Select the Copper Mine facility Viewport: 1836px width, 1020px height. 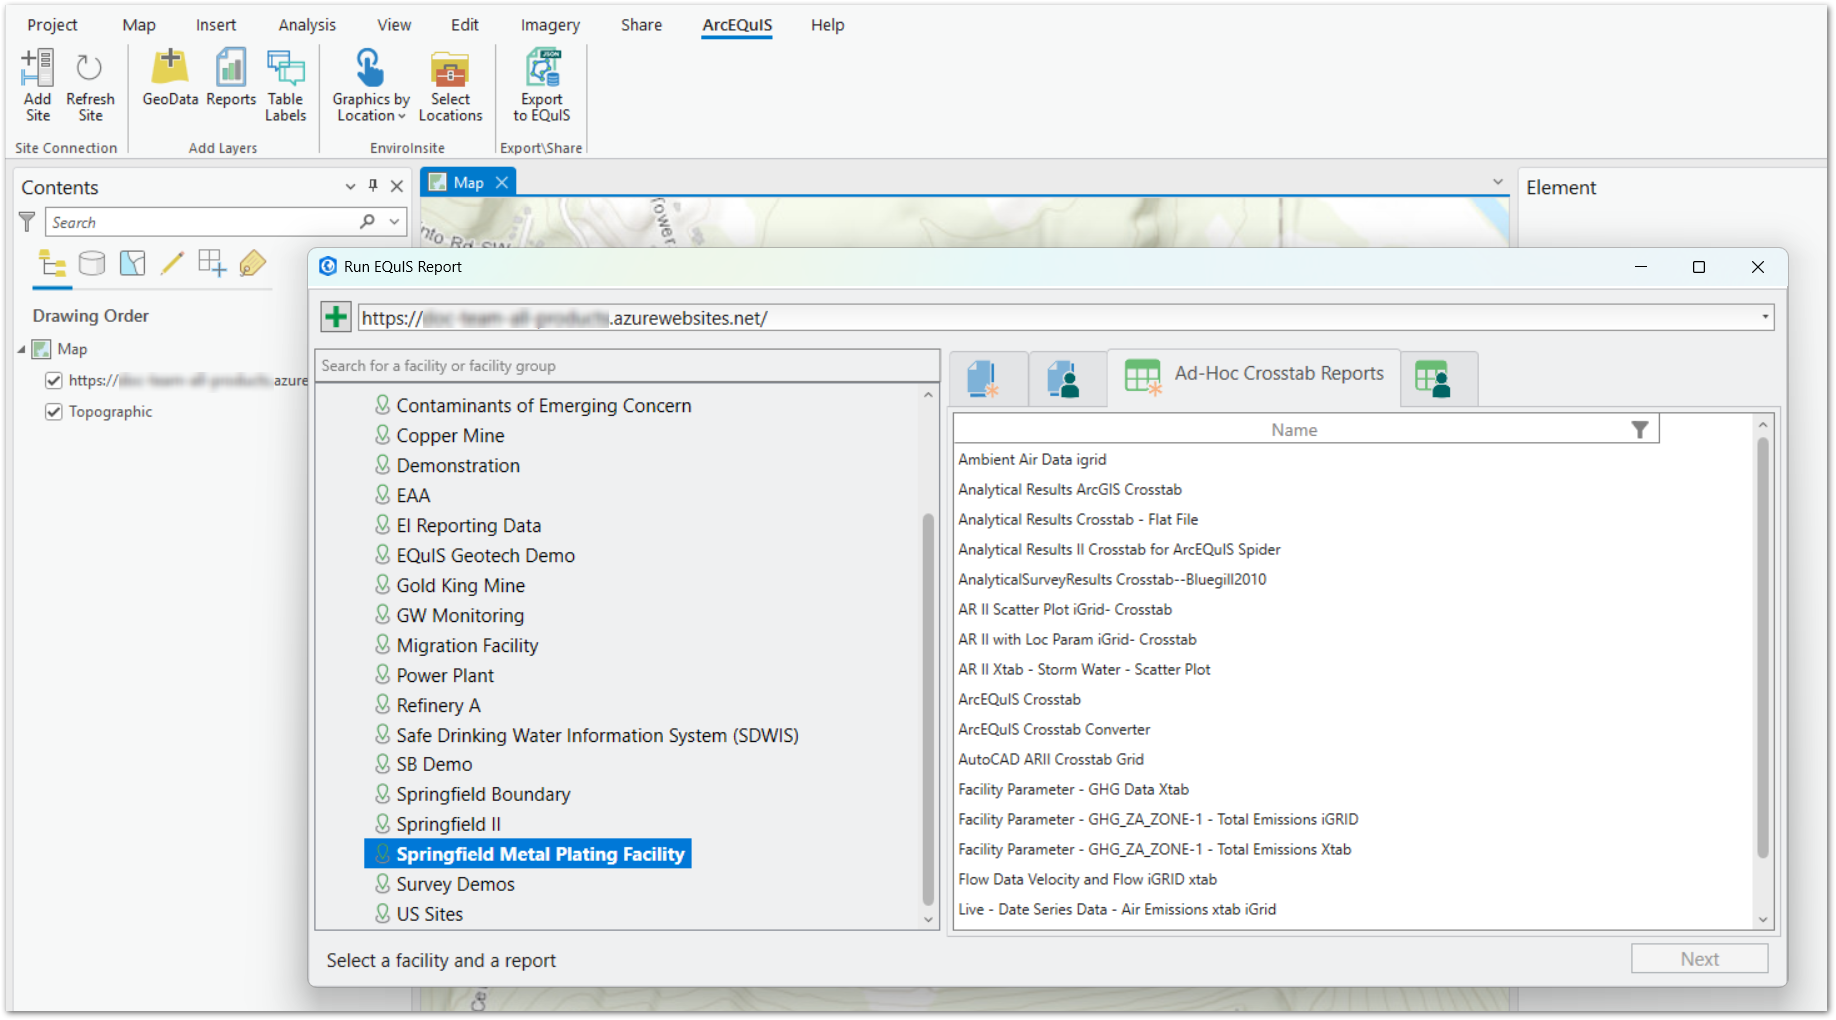450,436
